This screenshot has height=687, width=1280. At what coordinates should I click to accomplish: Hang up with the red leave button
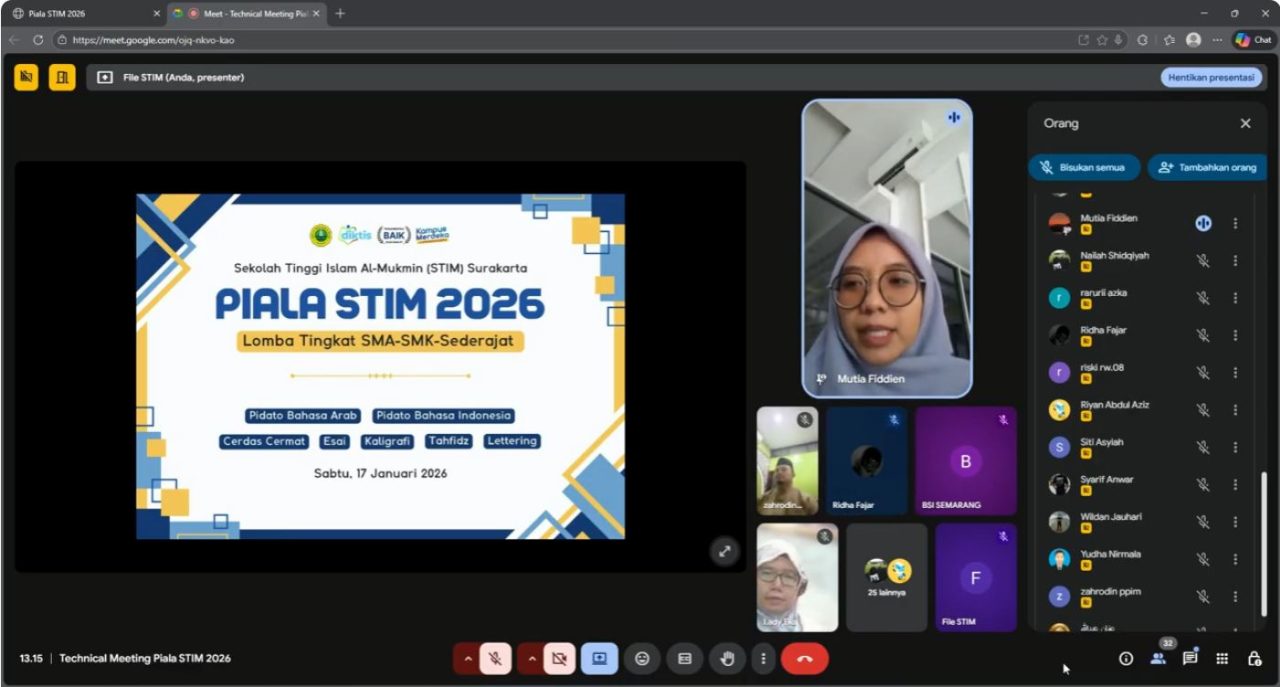point(804,659)
